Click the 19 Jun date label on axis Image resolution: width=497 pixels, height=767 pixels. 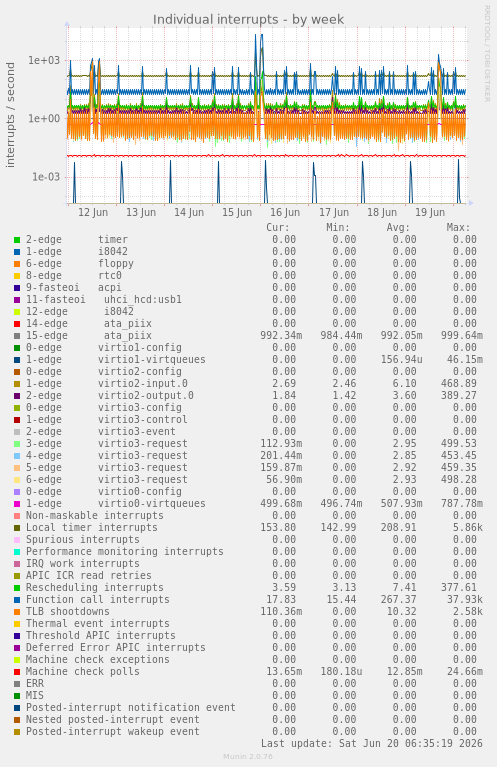pyautogui.click(x=429, y=212)
